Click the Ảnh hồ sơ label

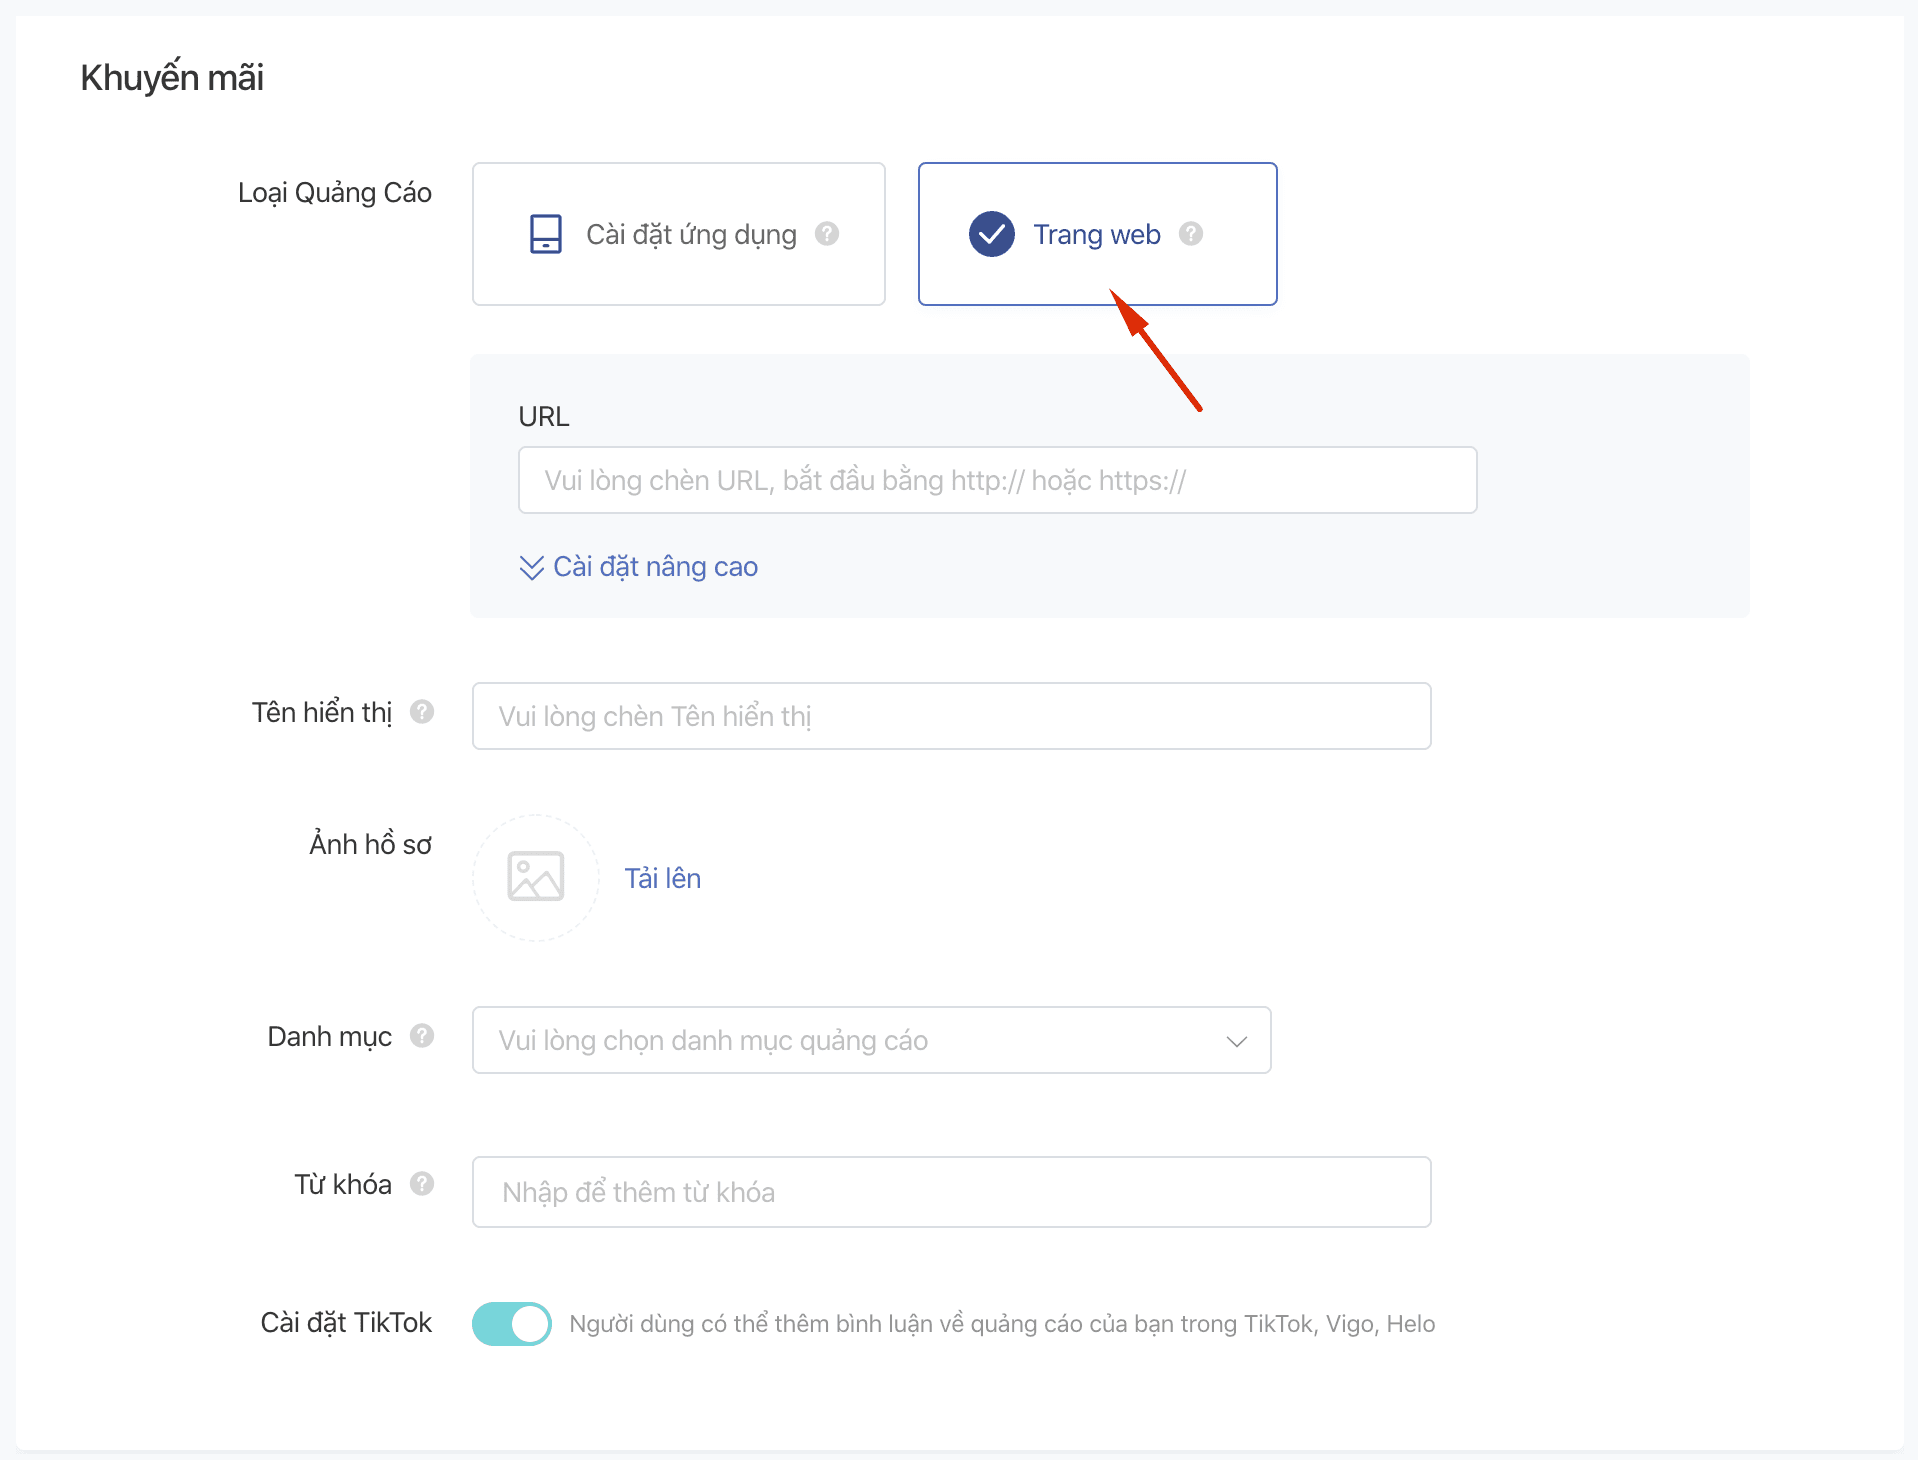click(371, 844)
